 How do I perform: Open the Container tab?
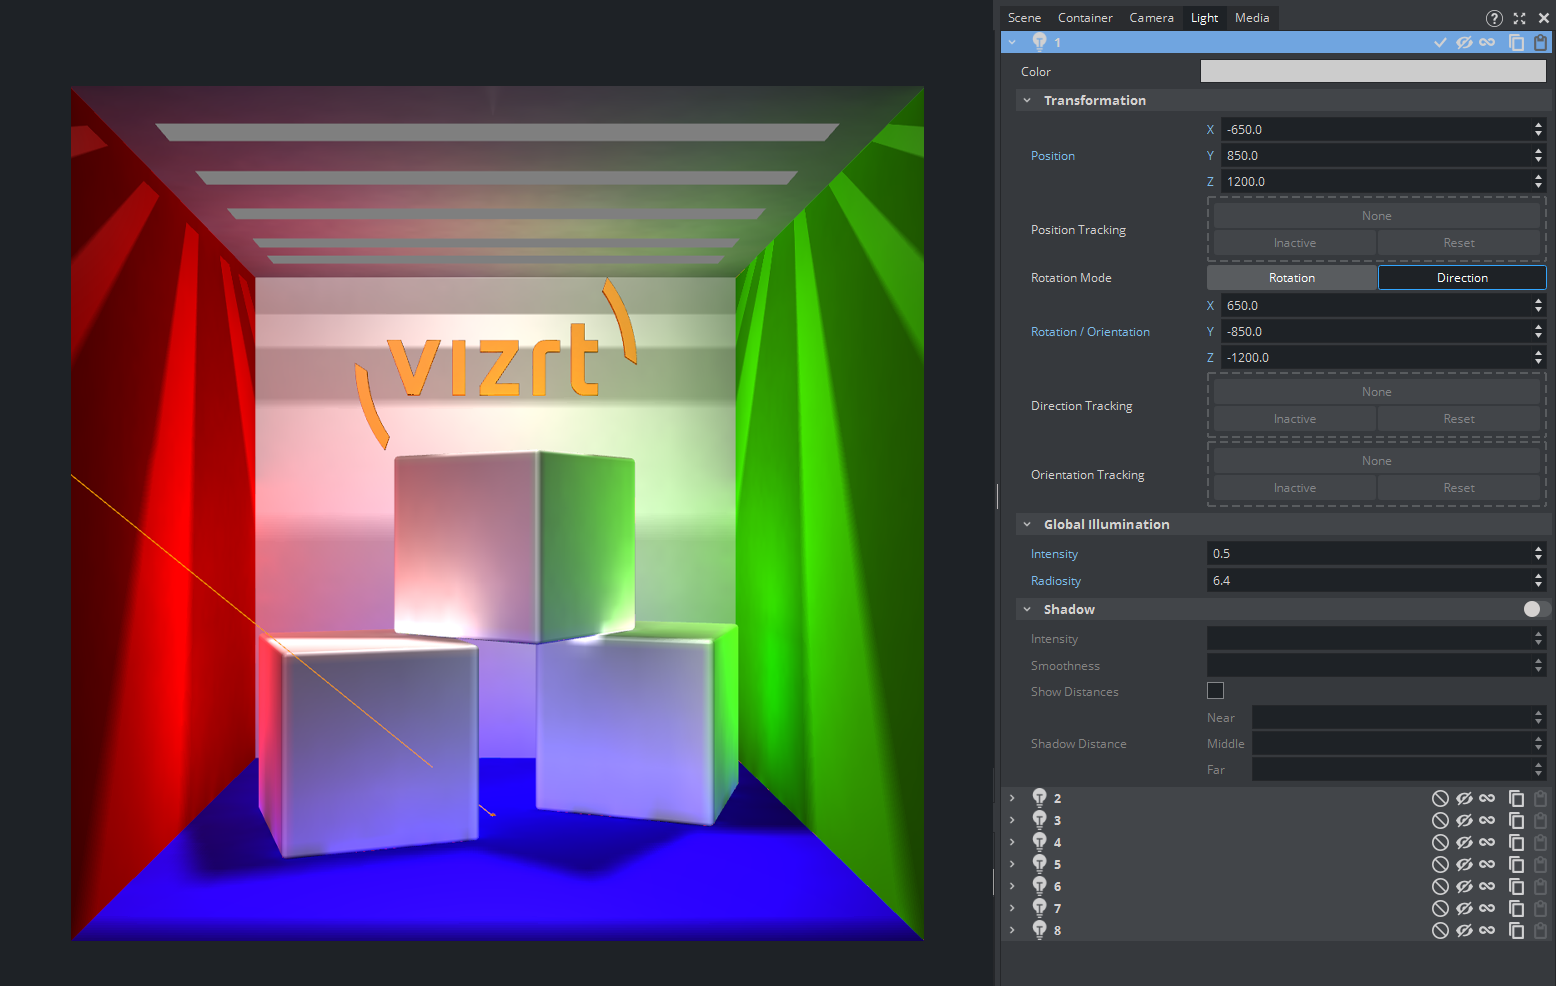coord(1085,18)
